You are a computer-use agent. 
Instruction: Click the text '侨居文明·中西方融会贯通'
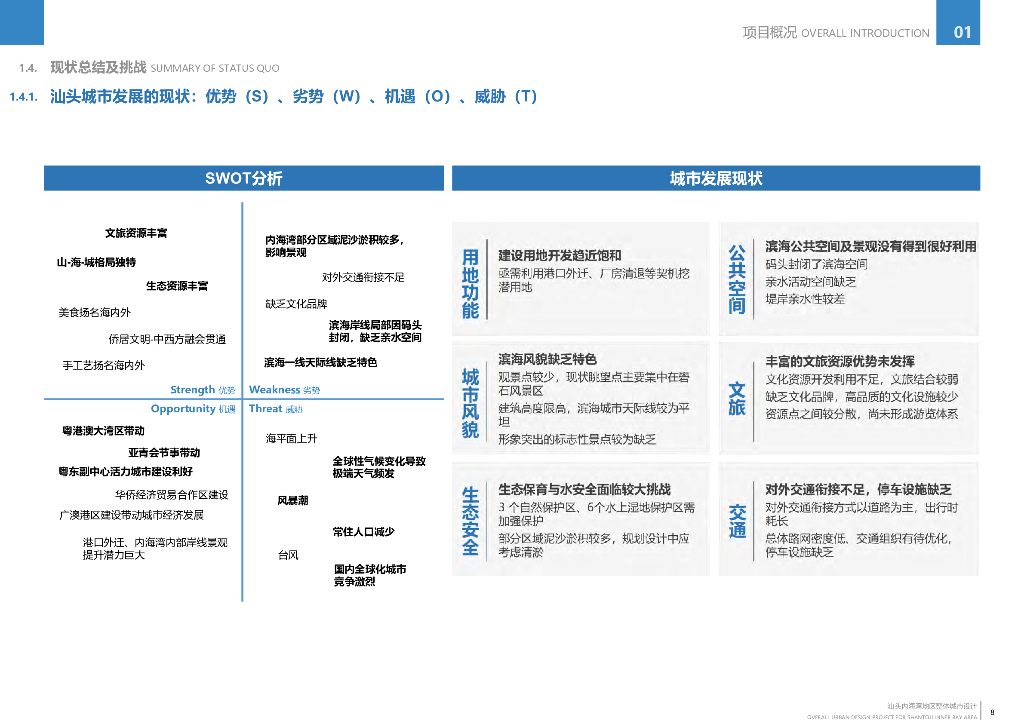pos(167,339)
